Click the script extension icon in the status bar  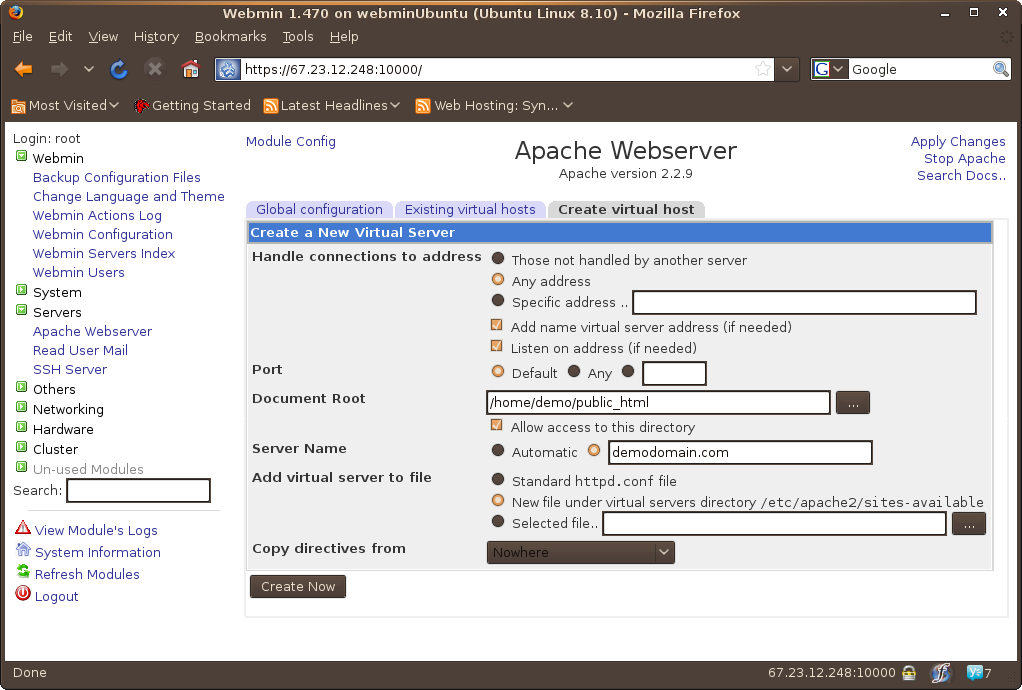(941, 672)
